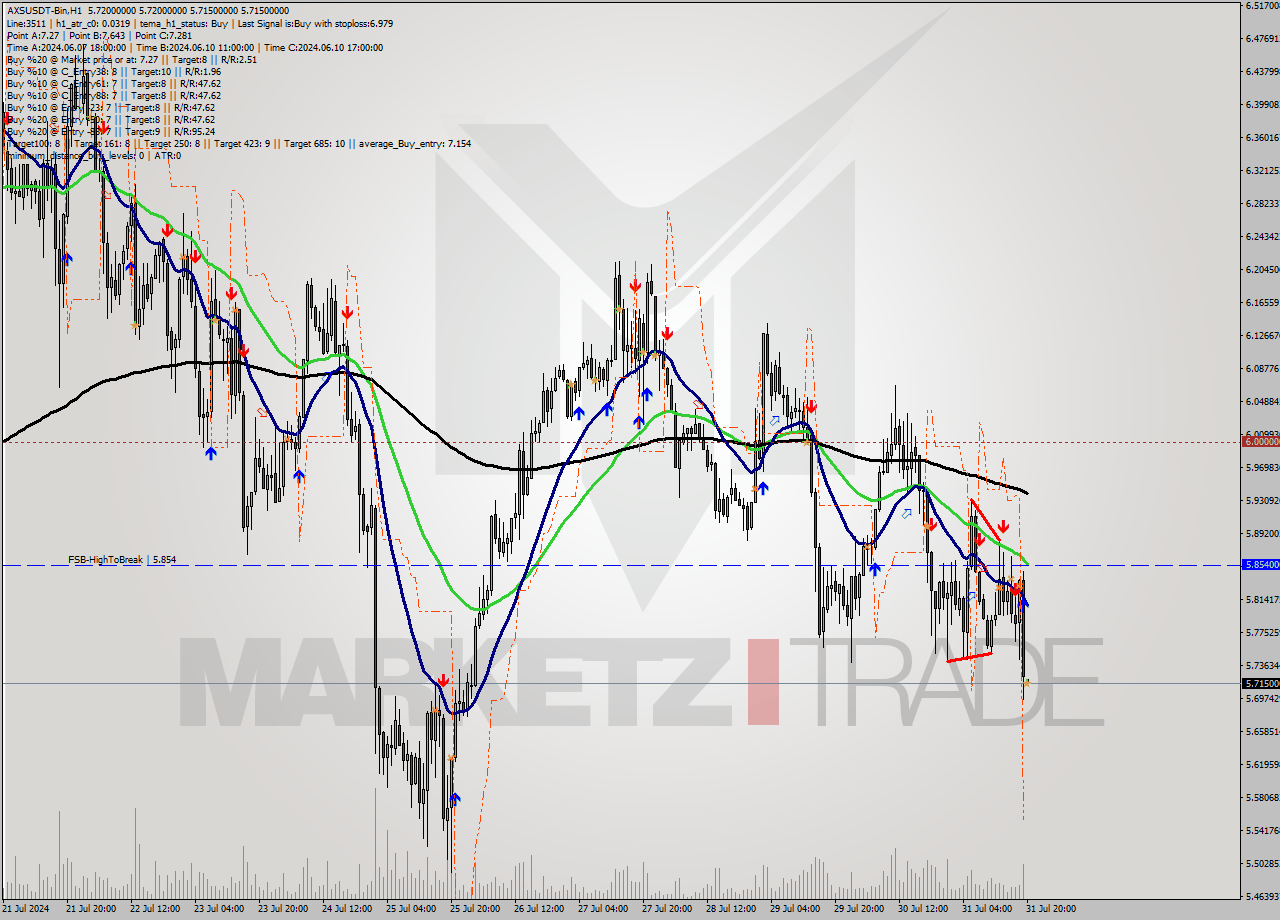Viewport: 1280px width, 920px height.
Task: Click the 5.658 price axis label
Action: click(1262, 732)
